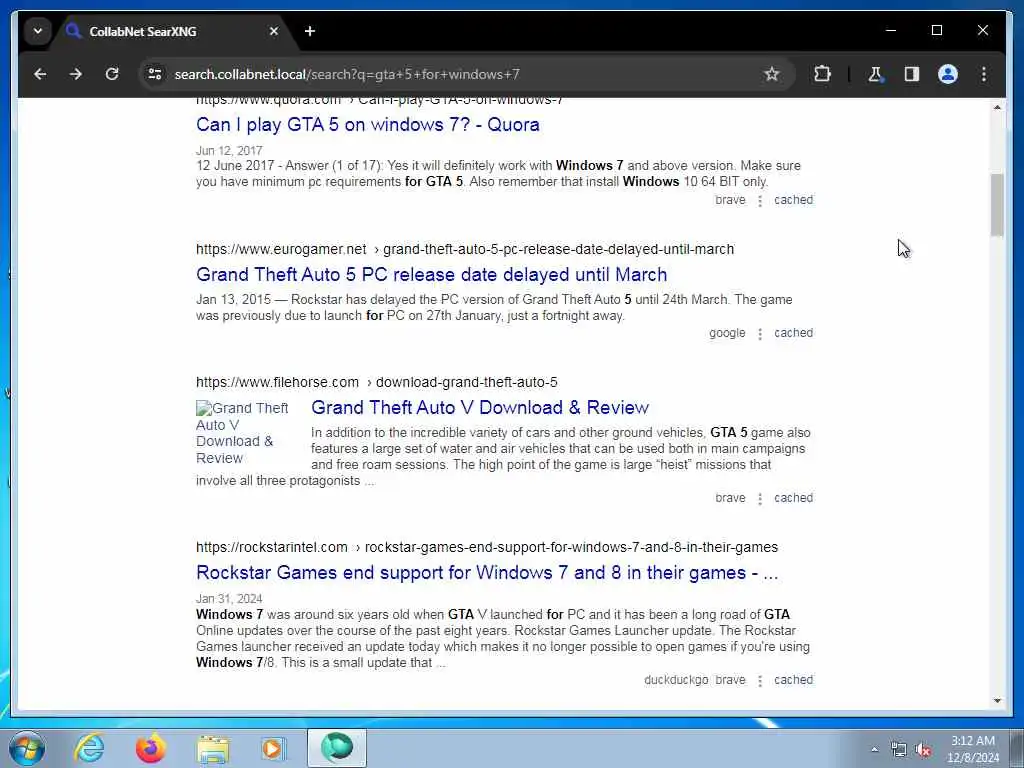Click the scrollbar up arrow
Image resolution: width=1024 pixels, height=768 pixels.
coord(997,106)
